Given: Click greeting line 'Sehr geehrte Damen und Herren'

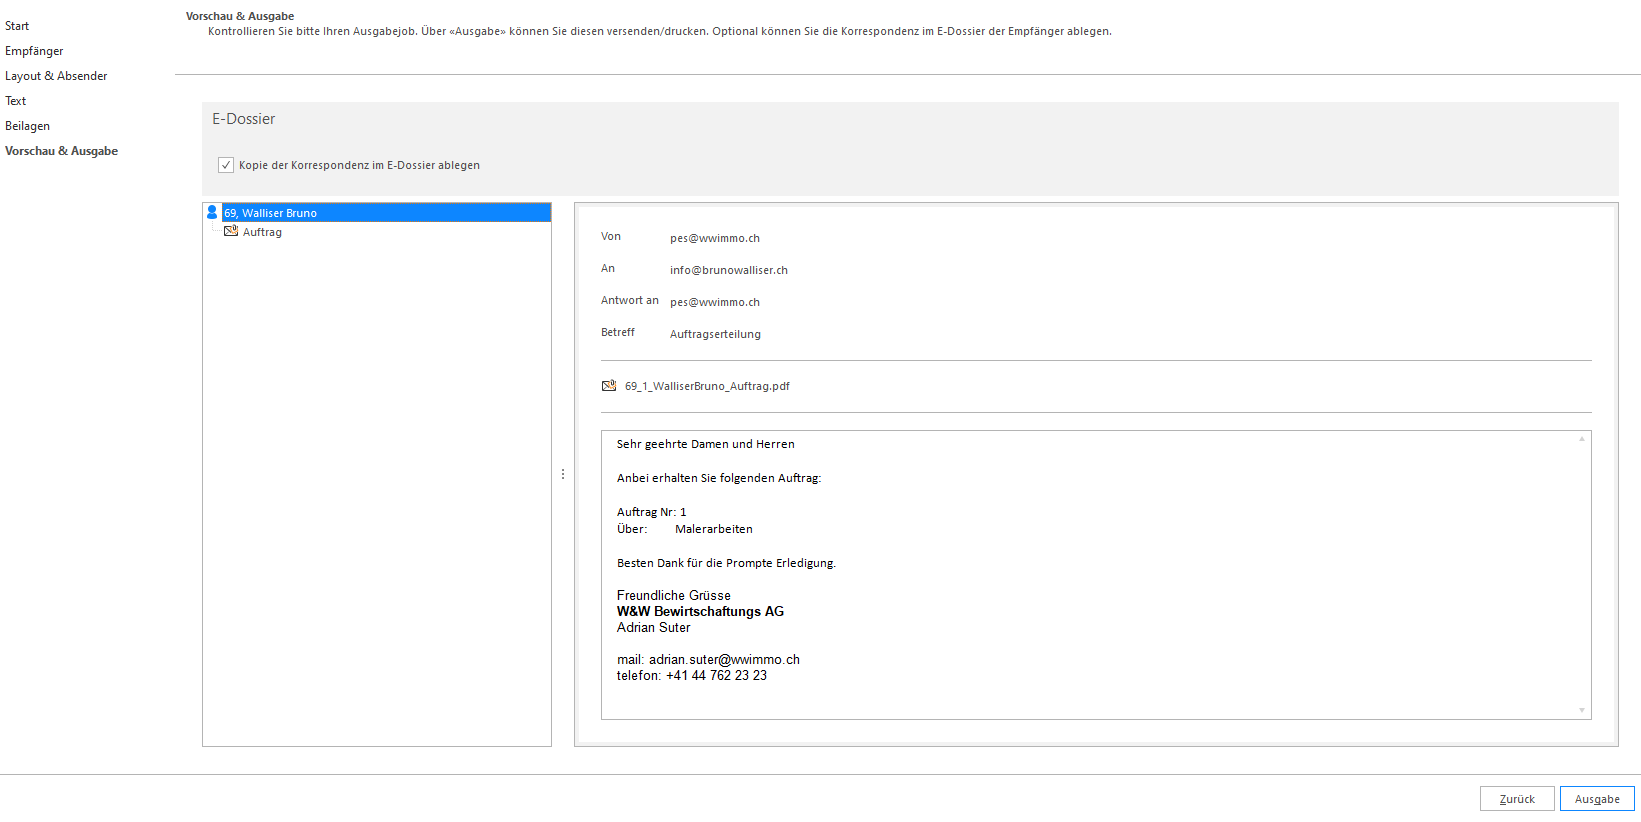Looking at the screenshot, I should [x=706, y=444].
